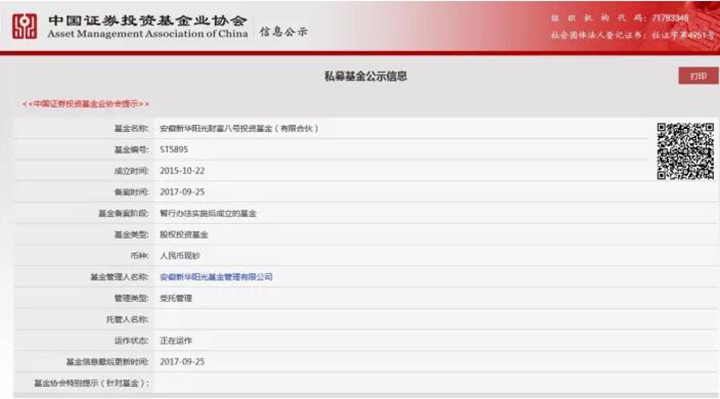Click the 信息公示 header text
720x399 pixels.
[283, 32]
